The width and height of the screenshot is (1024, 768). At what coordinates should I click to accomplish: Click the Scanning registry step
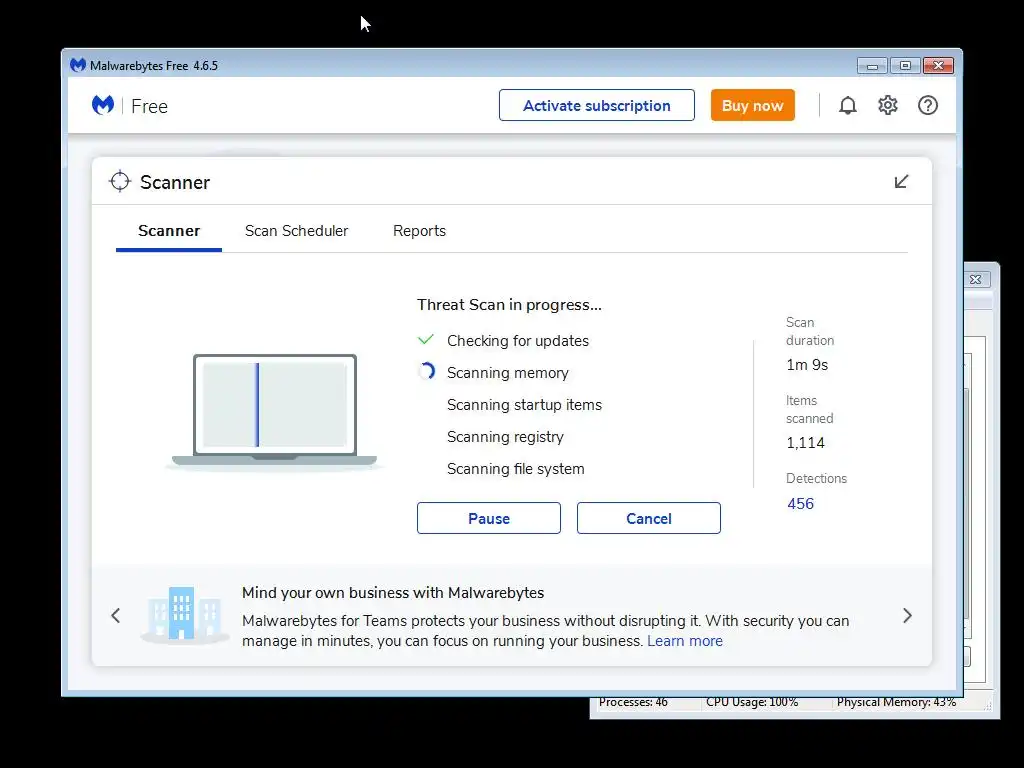click(x=505, y=437)
